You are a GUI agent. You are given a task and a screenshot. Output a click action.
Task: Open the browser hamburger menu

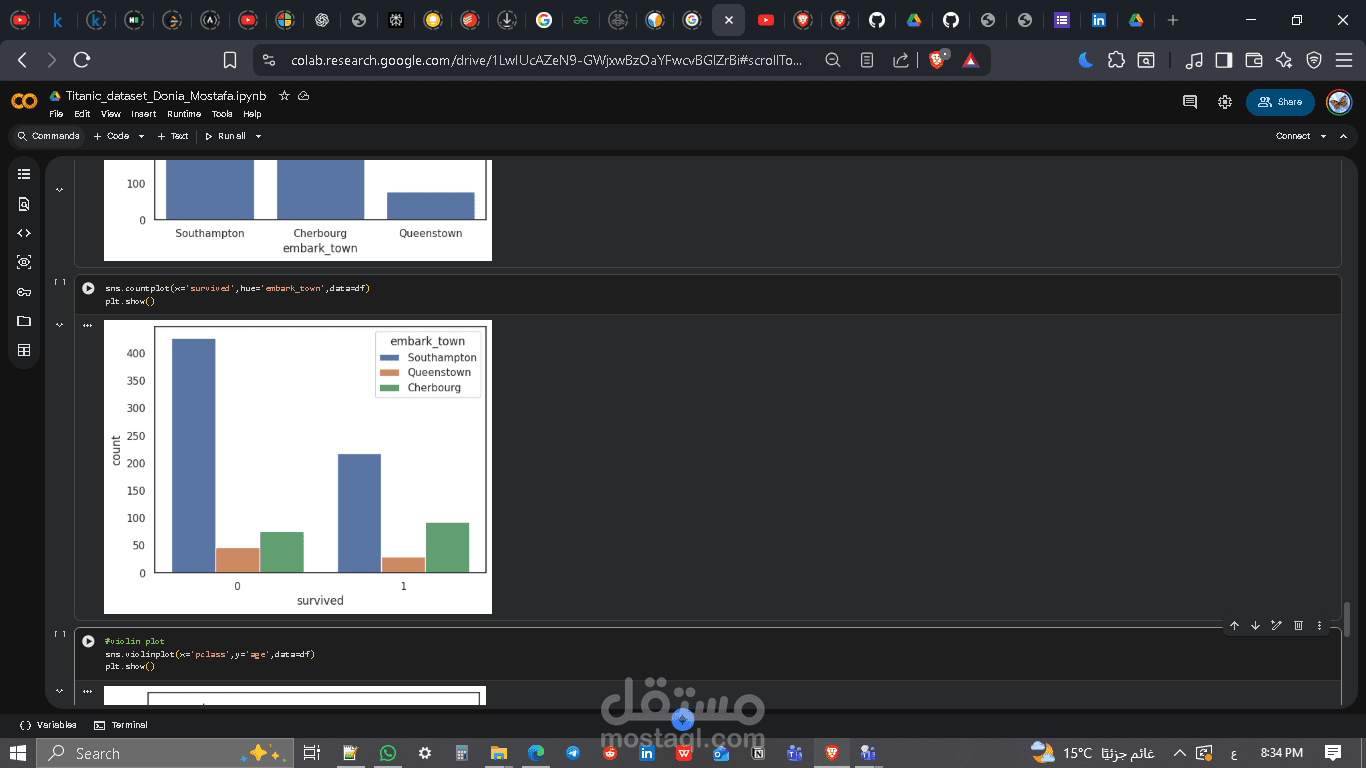1344,60
